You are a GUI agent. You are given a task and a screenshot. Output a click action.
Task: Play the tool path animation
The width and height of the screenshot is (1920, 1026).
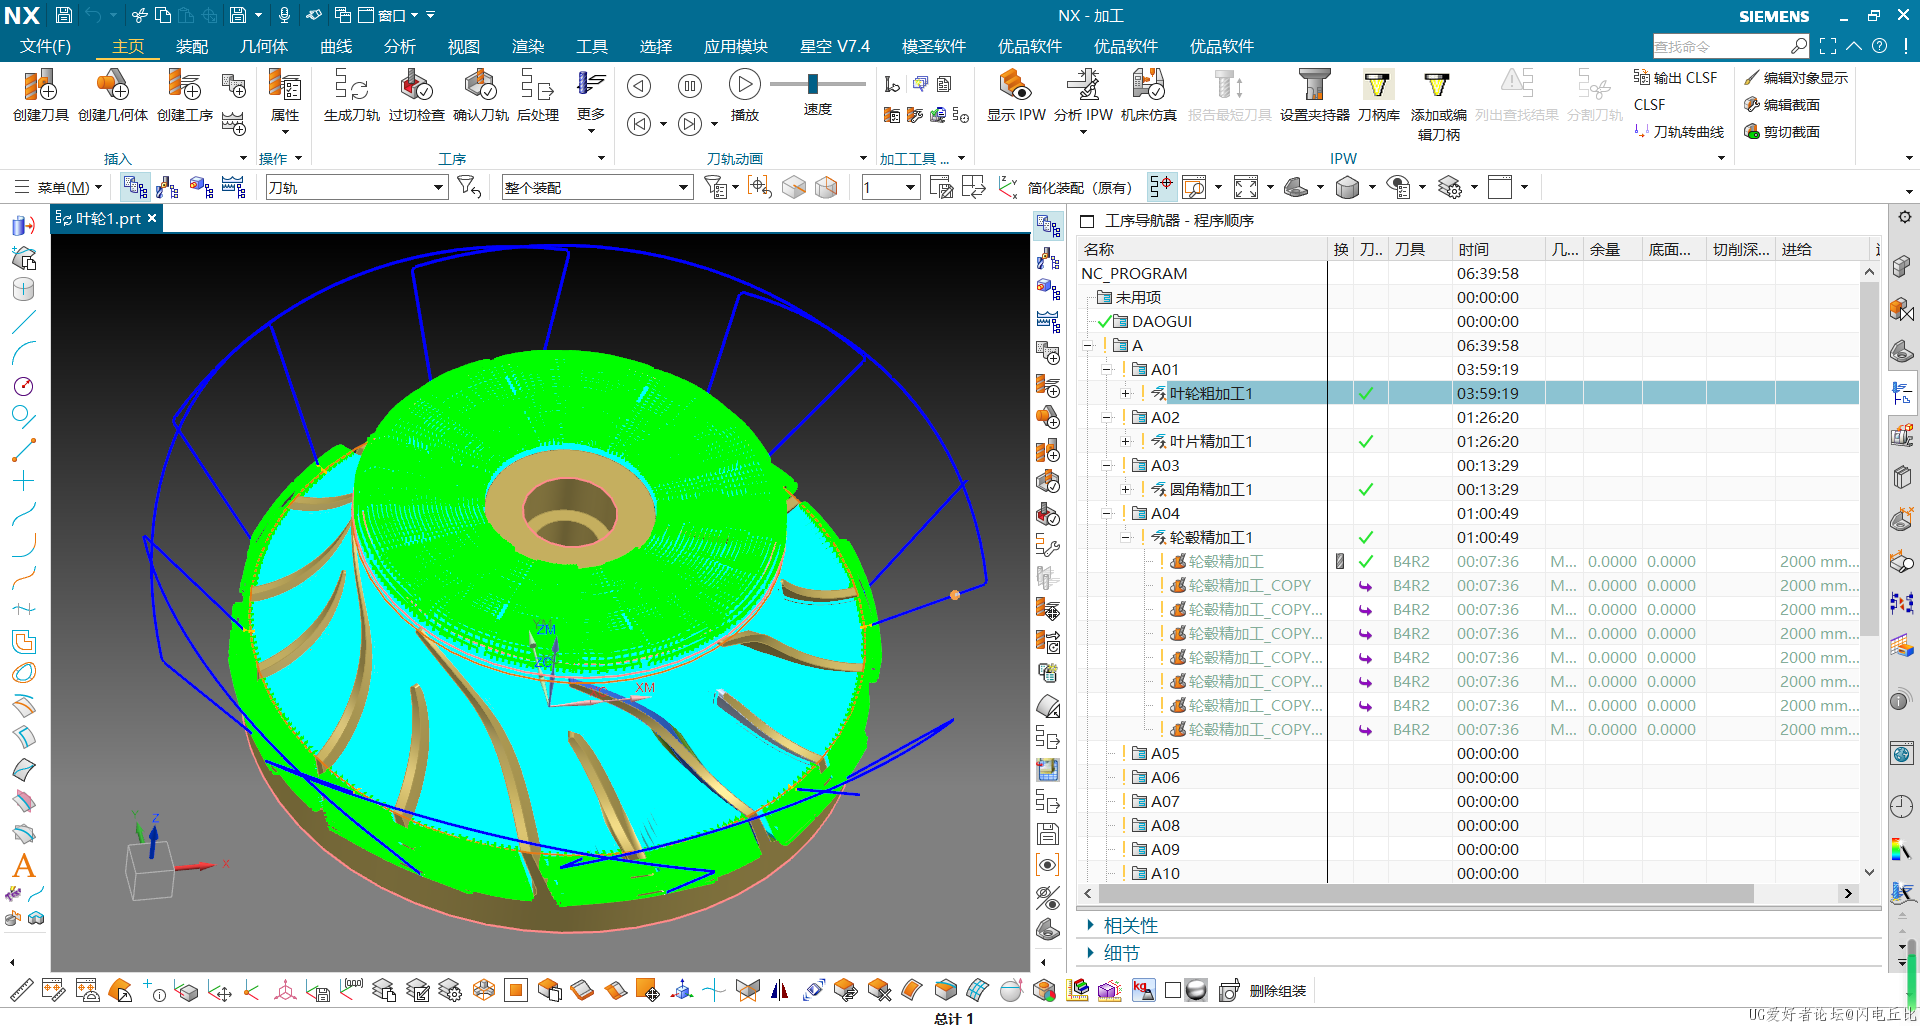(x=744, y=85)
